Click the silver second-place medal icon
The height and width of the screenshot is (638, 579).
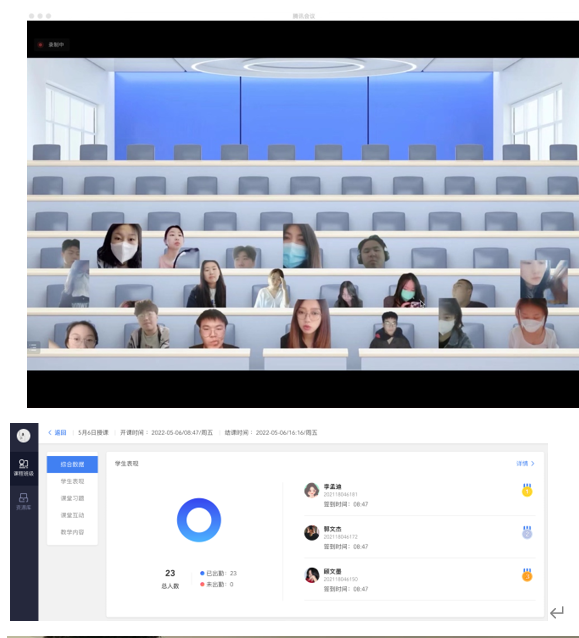pos(527,532)
